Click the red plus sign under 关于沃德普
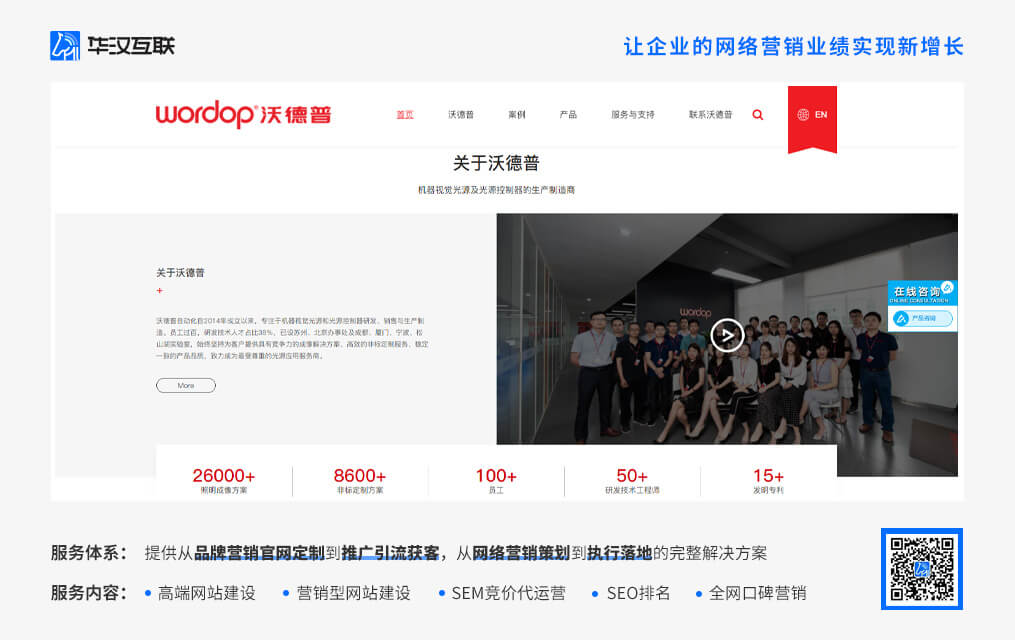Screen dimensions: 1015x640 [159, 291]
